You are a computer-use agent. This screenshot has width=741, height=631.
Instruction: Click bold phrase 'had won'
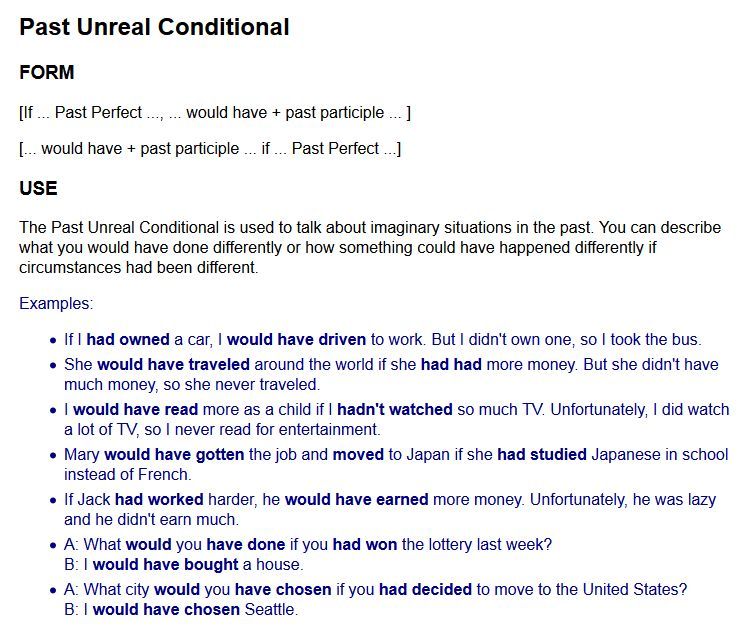click(x=365, y=545)
